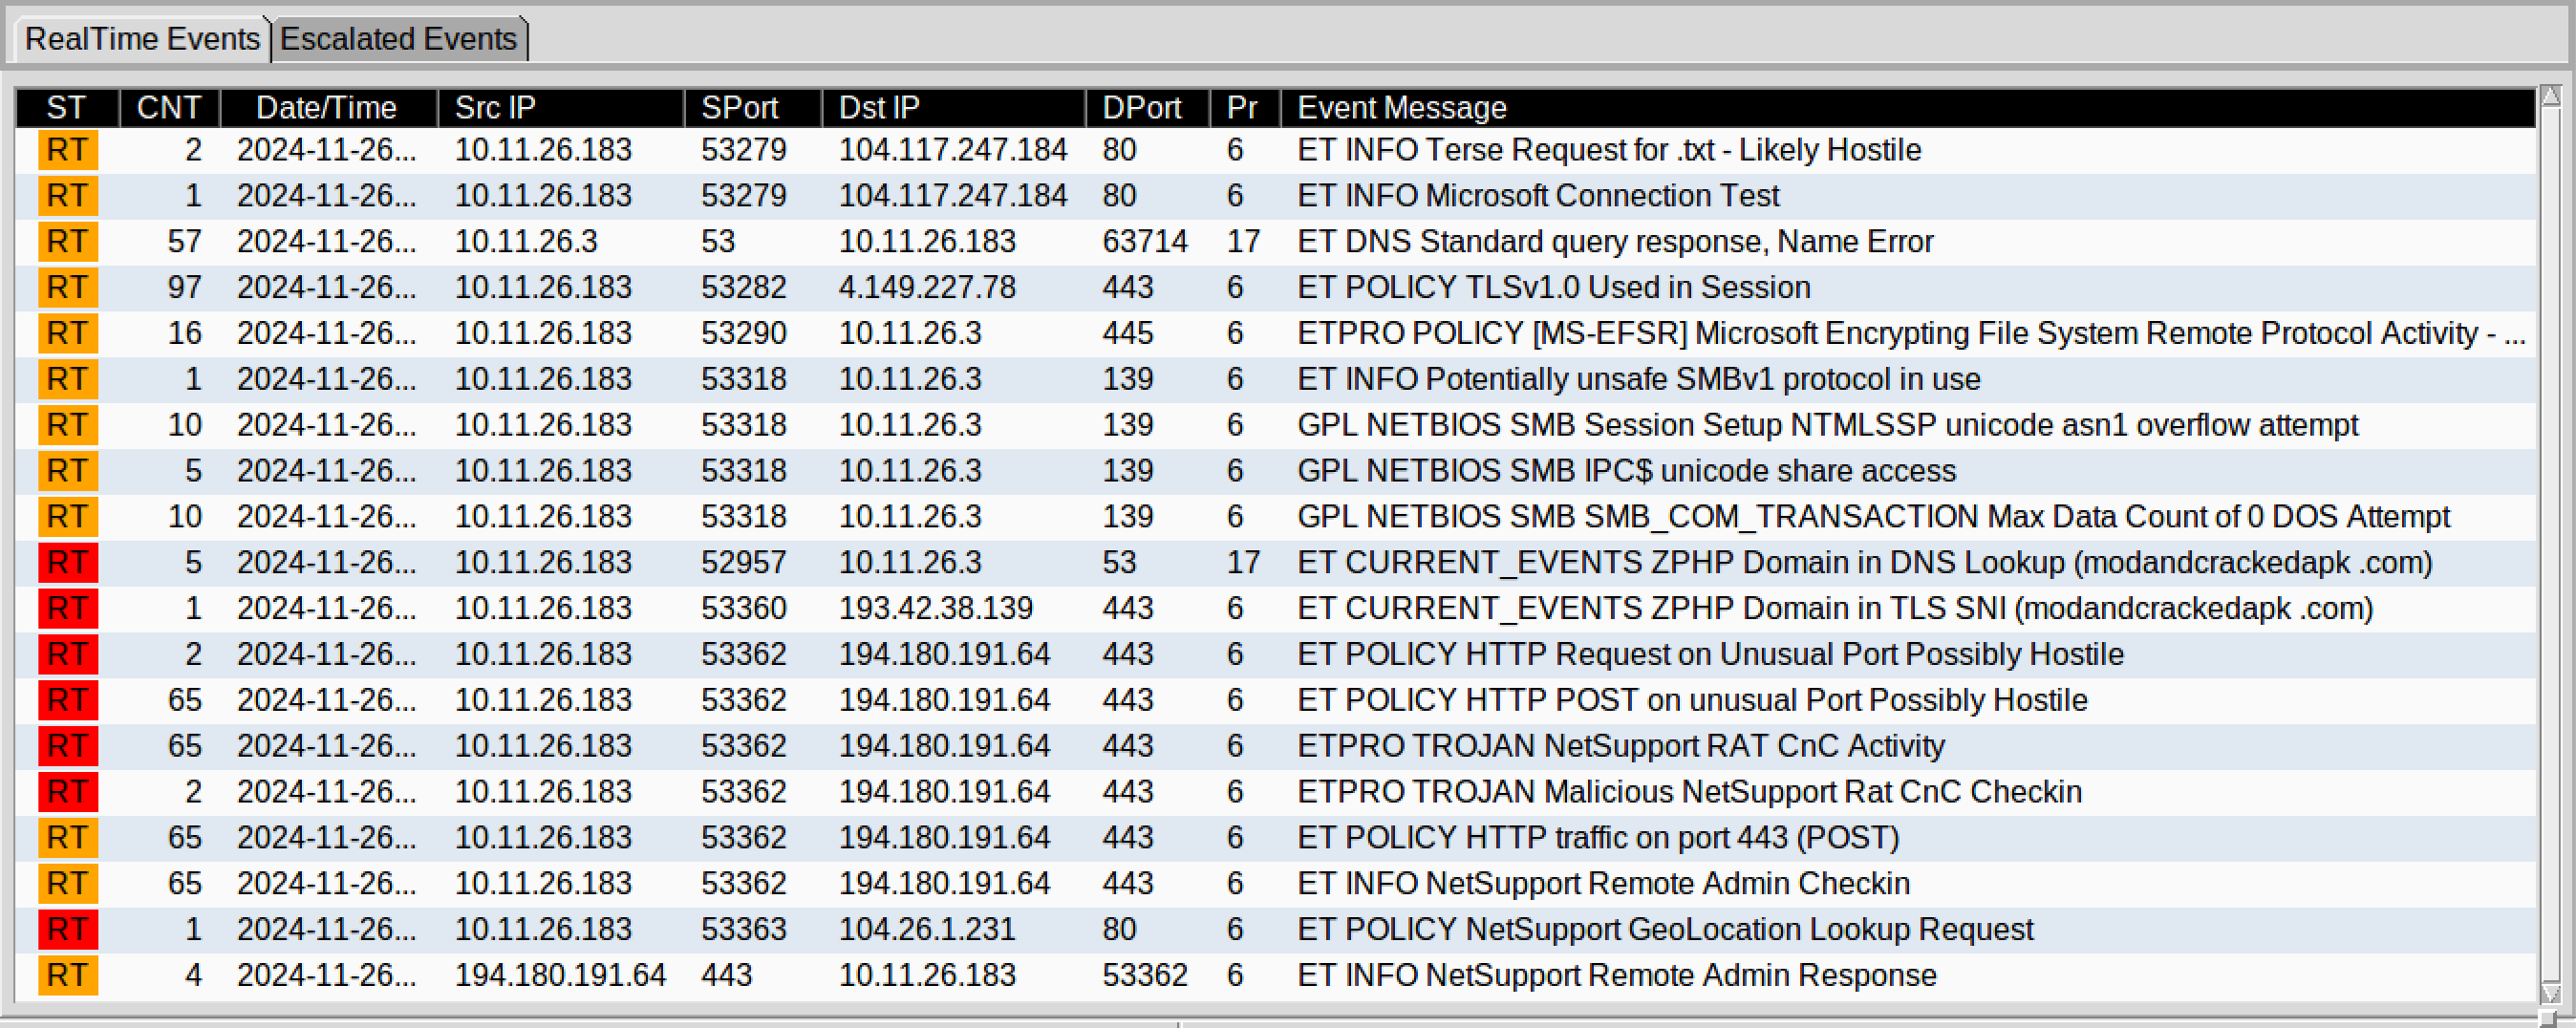The height and width of the screenshot is (1028, 2576).
Task: Click the RT icon on DNS Standard query response row
Action: coord(67,241)
